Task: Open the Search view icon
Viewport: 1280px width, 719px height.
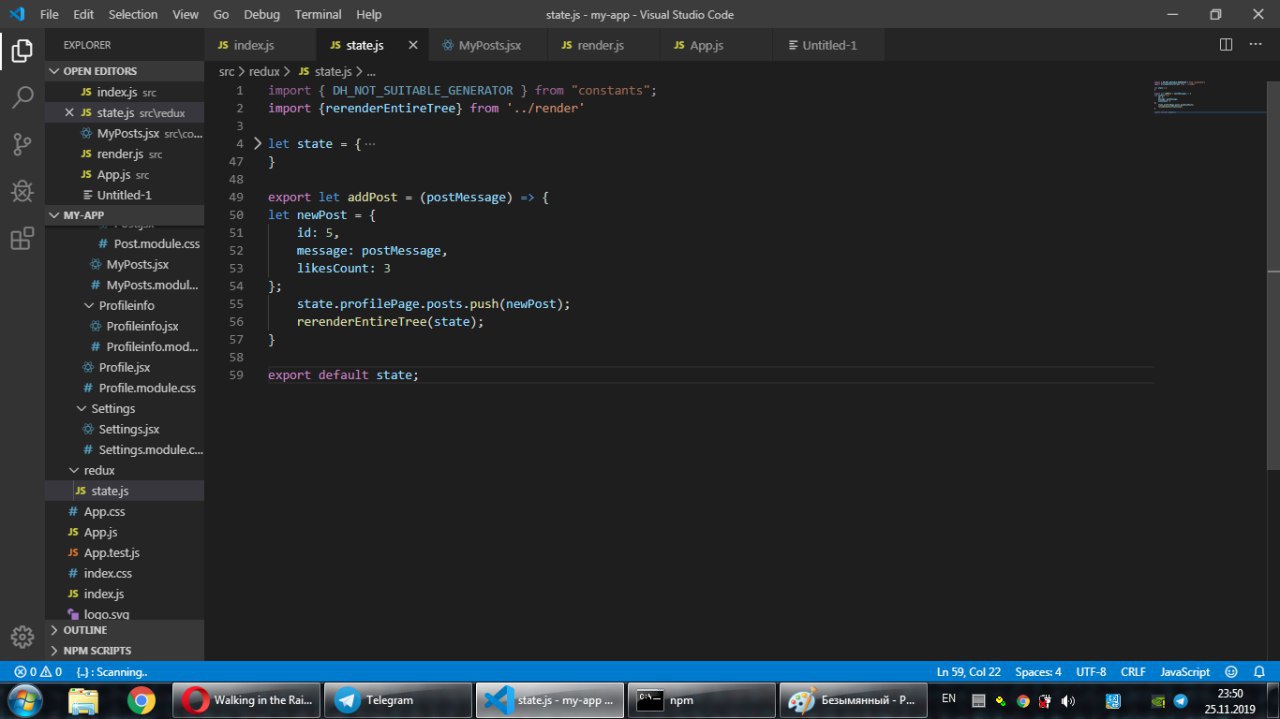Action: click(x=22, y=97)
